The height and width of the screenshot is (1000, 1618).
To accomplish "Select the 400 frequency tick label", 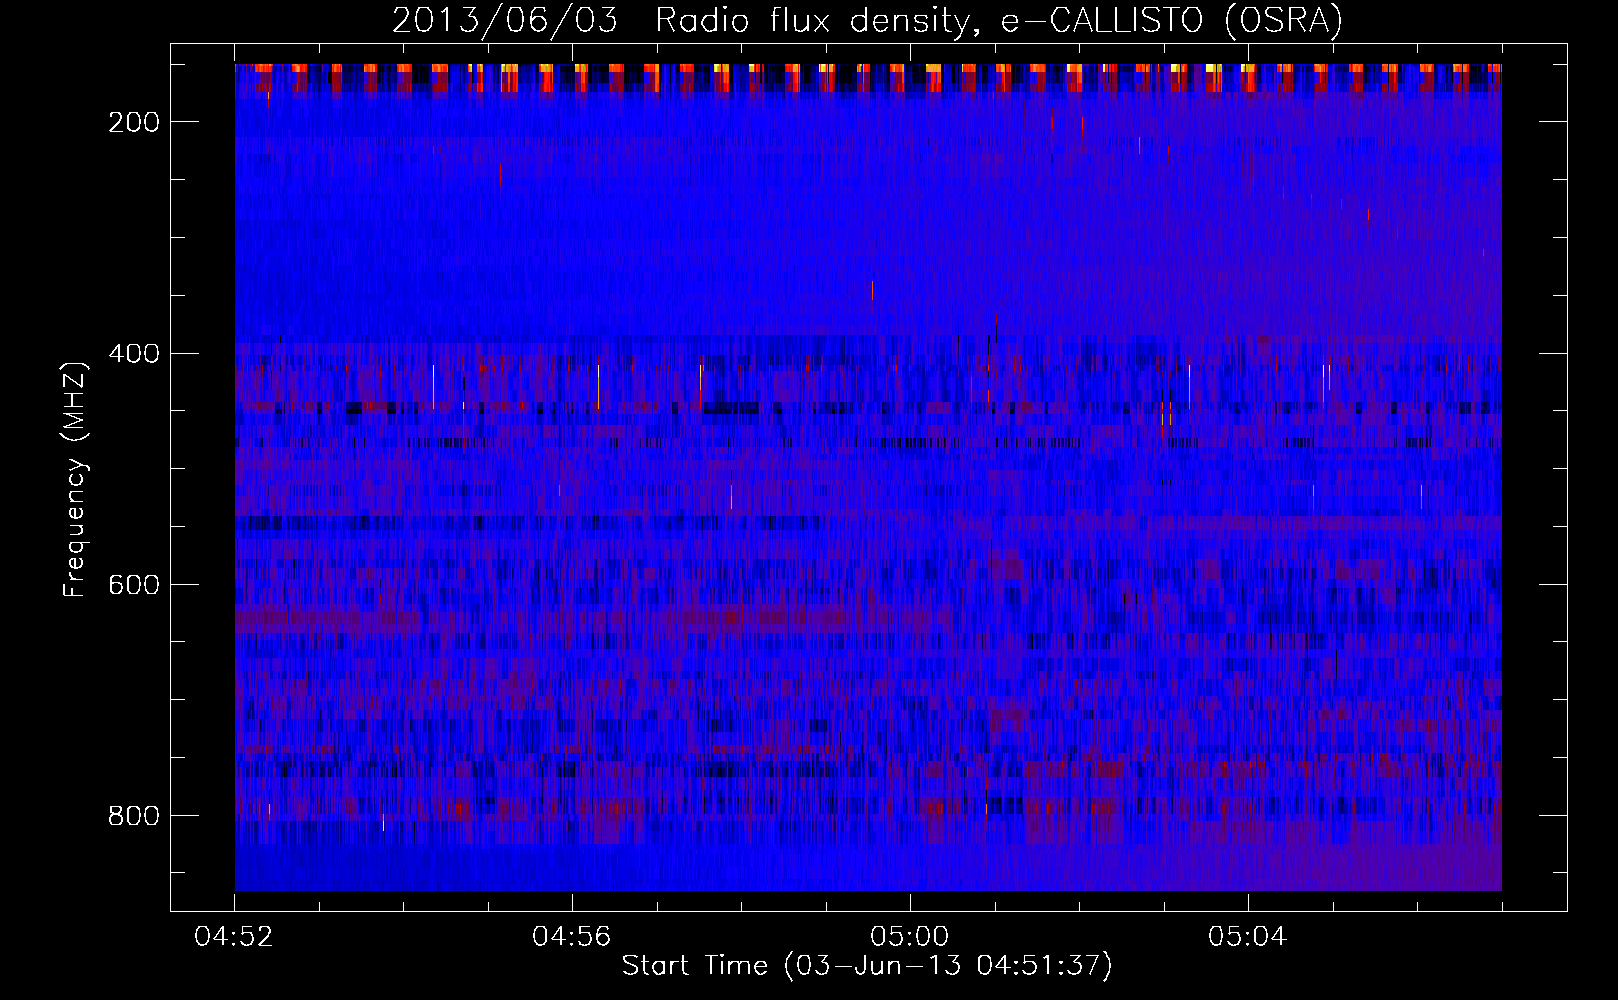I will [134, 354].
